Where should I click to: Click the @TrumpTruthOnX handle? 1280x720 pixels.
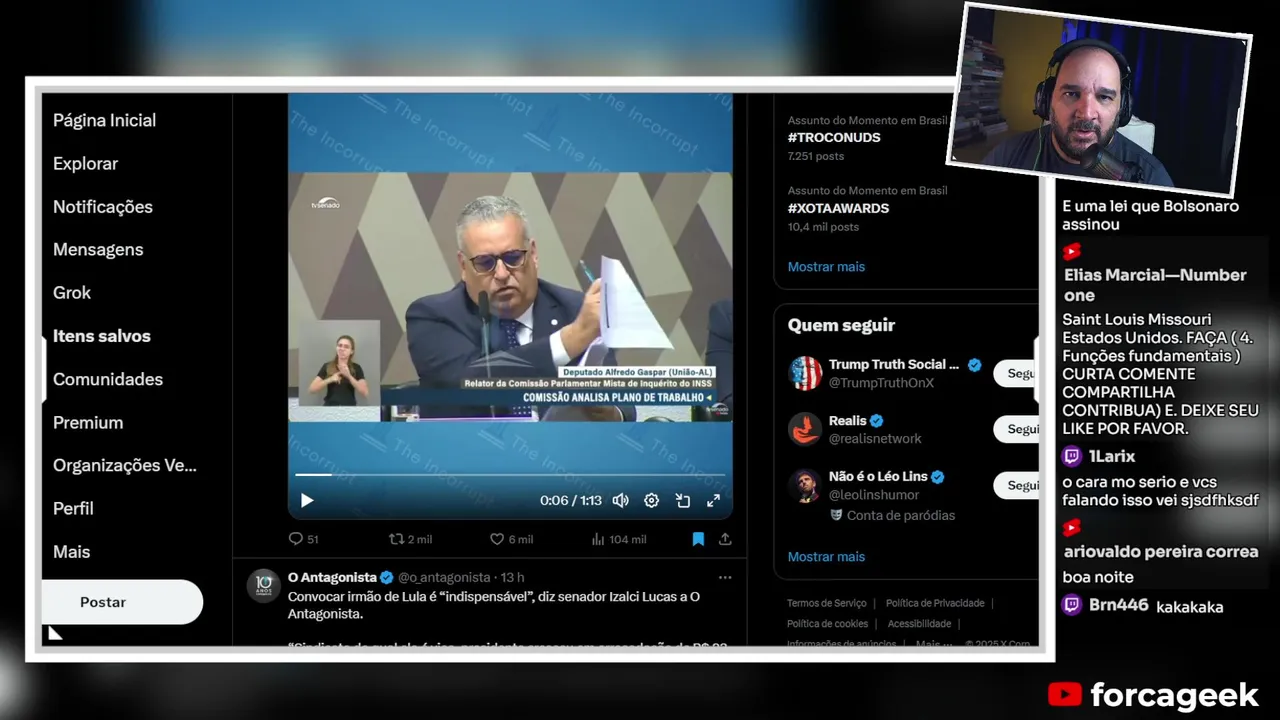pos(881,383)
